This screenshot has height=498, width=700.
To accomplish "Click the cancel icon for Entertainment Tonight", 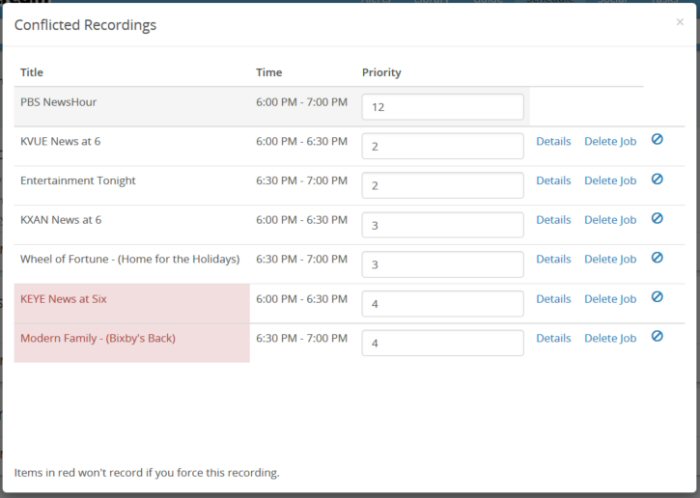I will click(x=657, y=179).
